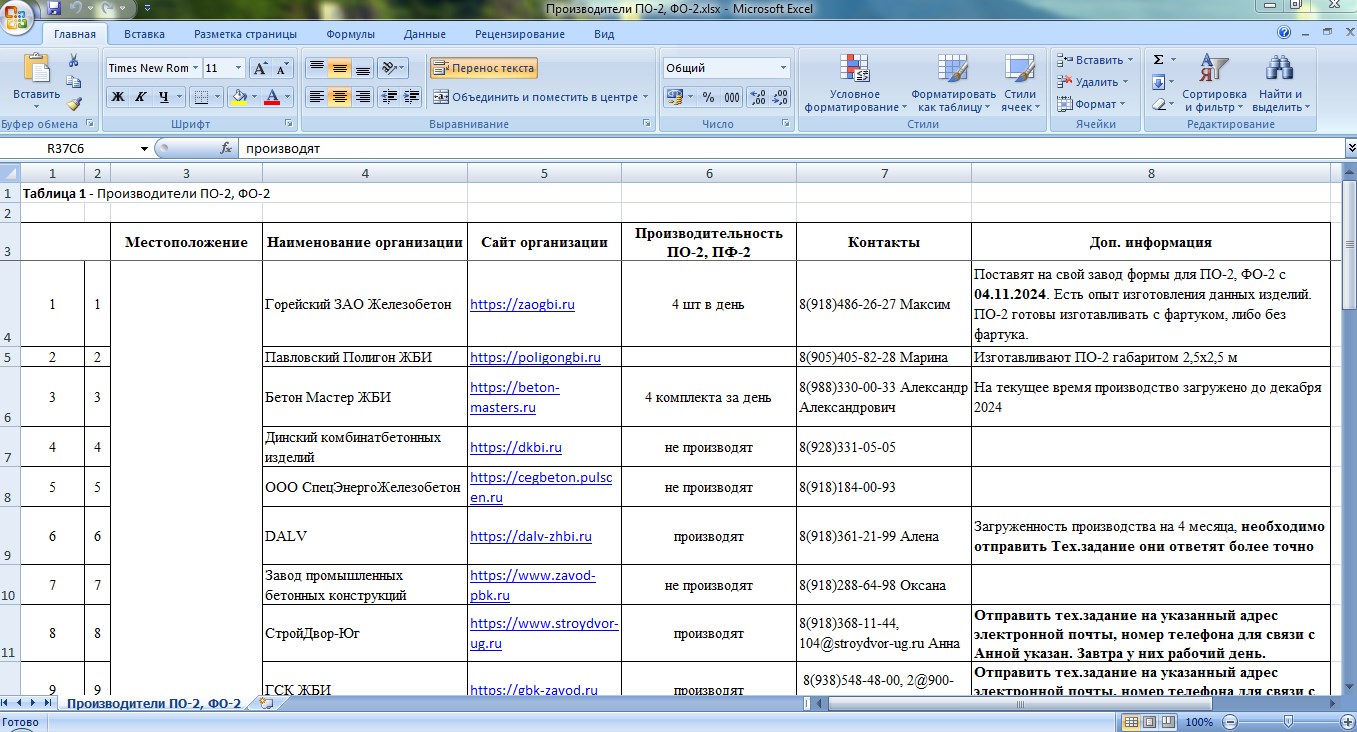This screenshot has height=732, width=1357.
Task: Expand the Общий number format dropdown
Action: click(783, 68)
